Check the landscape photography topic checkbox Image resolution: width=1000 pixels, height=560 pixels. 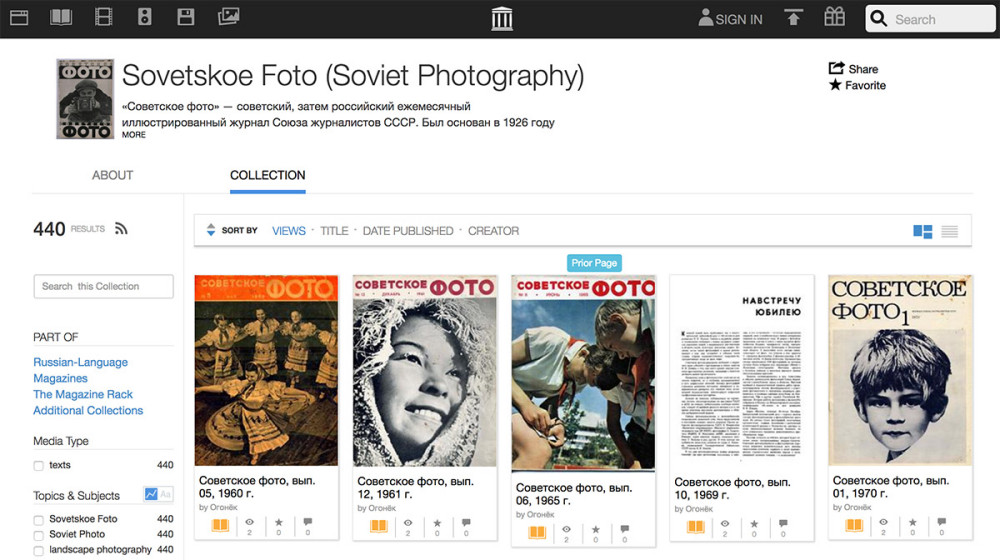tap(39, 551)
